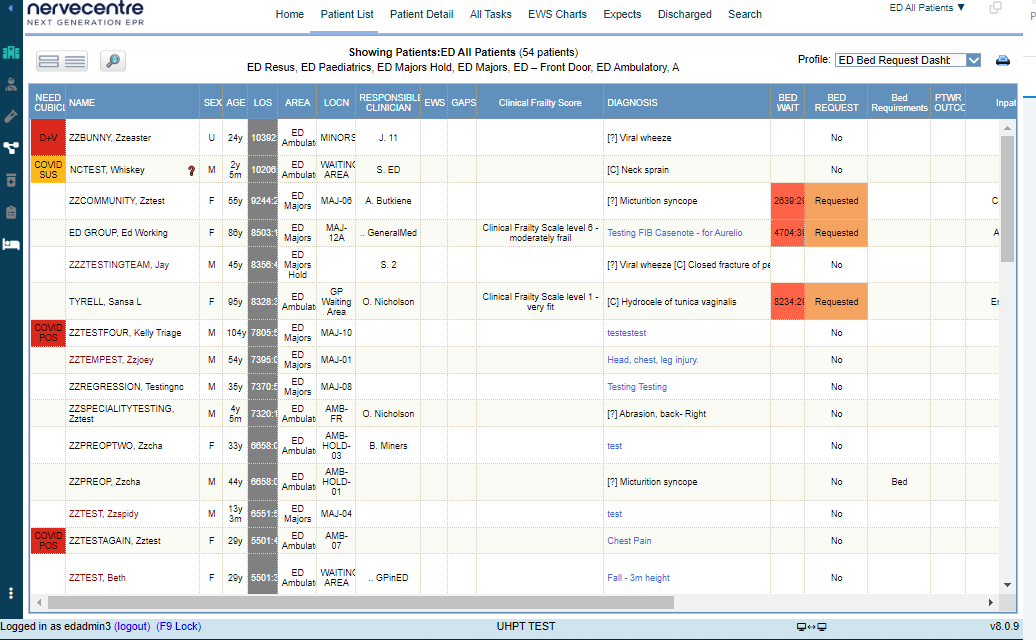Viewport: 1036px width, 640px height.
Task: Sort by the DIAGNOSIS column header
Action: click(686, 102)
